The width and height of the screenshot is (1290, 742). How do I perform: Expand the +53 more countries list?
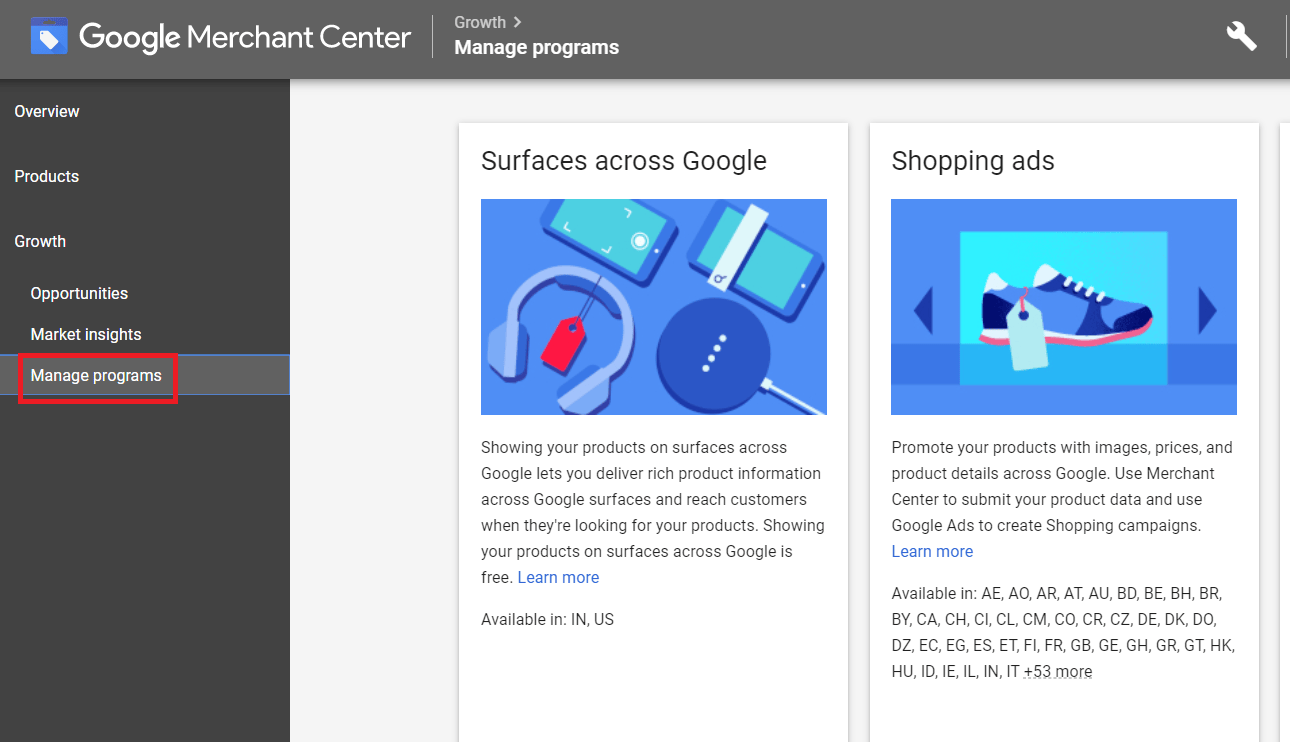[1058, 671]
